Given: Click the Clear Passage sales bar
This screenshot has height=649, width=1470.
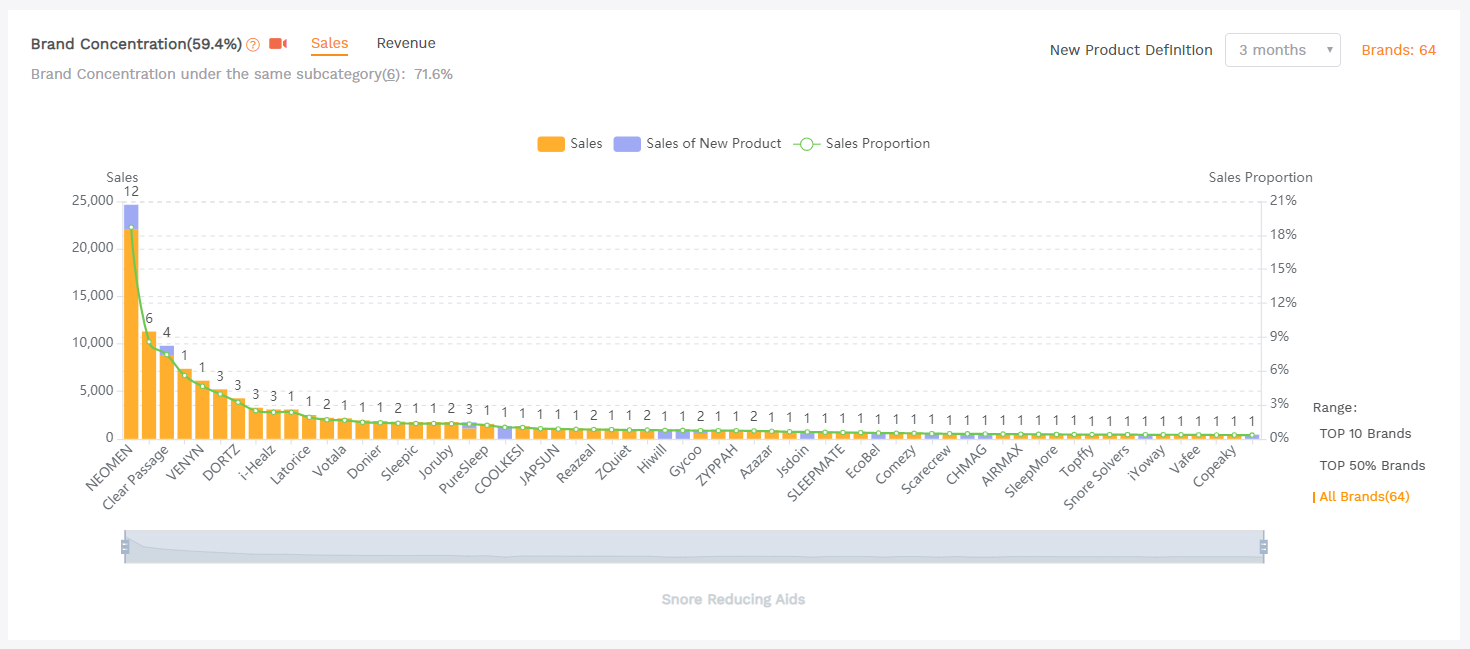Looking at the screenshot, I should [149, 390].
